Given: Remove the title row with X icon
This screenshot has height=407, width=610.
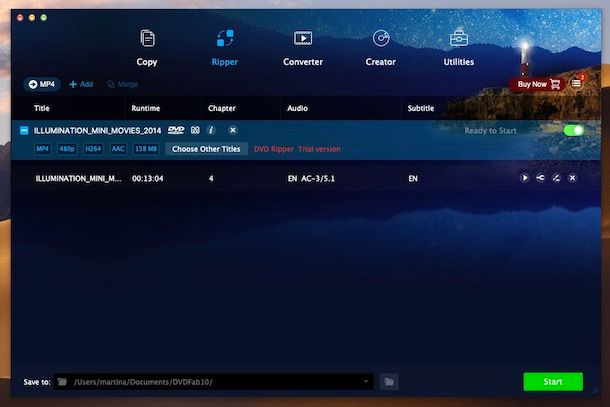Looking at the screenshot, I should coord(572,178).
